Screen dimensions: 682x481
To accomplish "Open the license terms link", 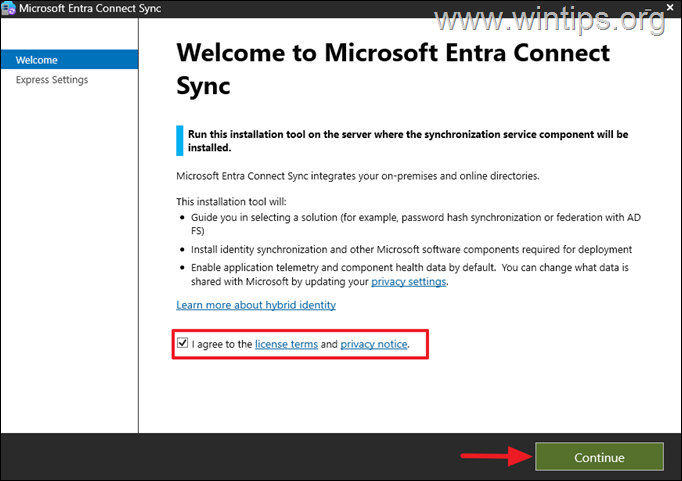I will point(286,344).
